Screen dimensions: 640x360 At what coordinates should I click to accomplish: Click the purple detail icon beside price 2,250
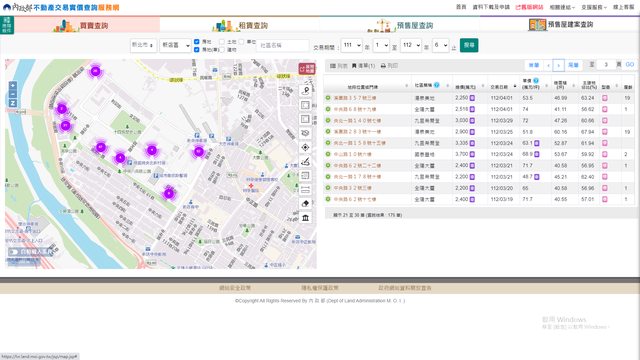pyautogui.click(x=472, y=98)
